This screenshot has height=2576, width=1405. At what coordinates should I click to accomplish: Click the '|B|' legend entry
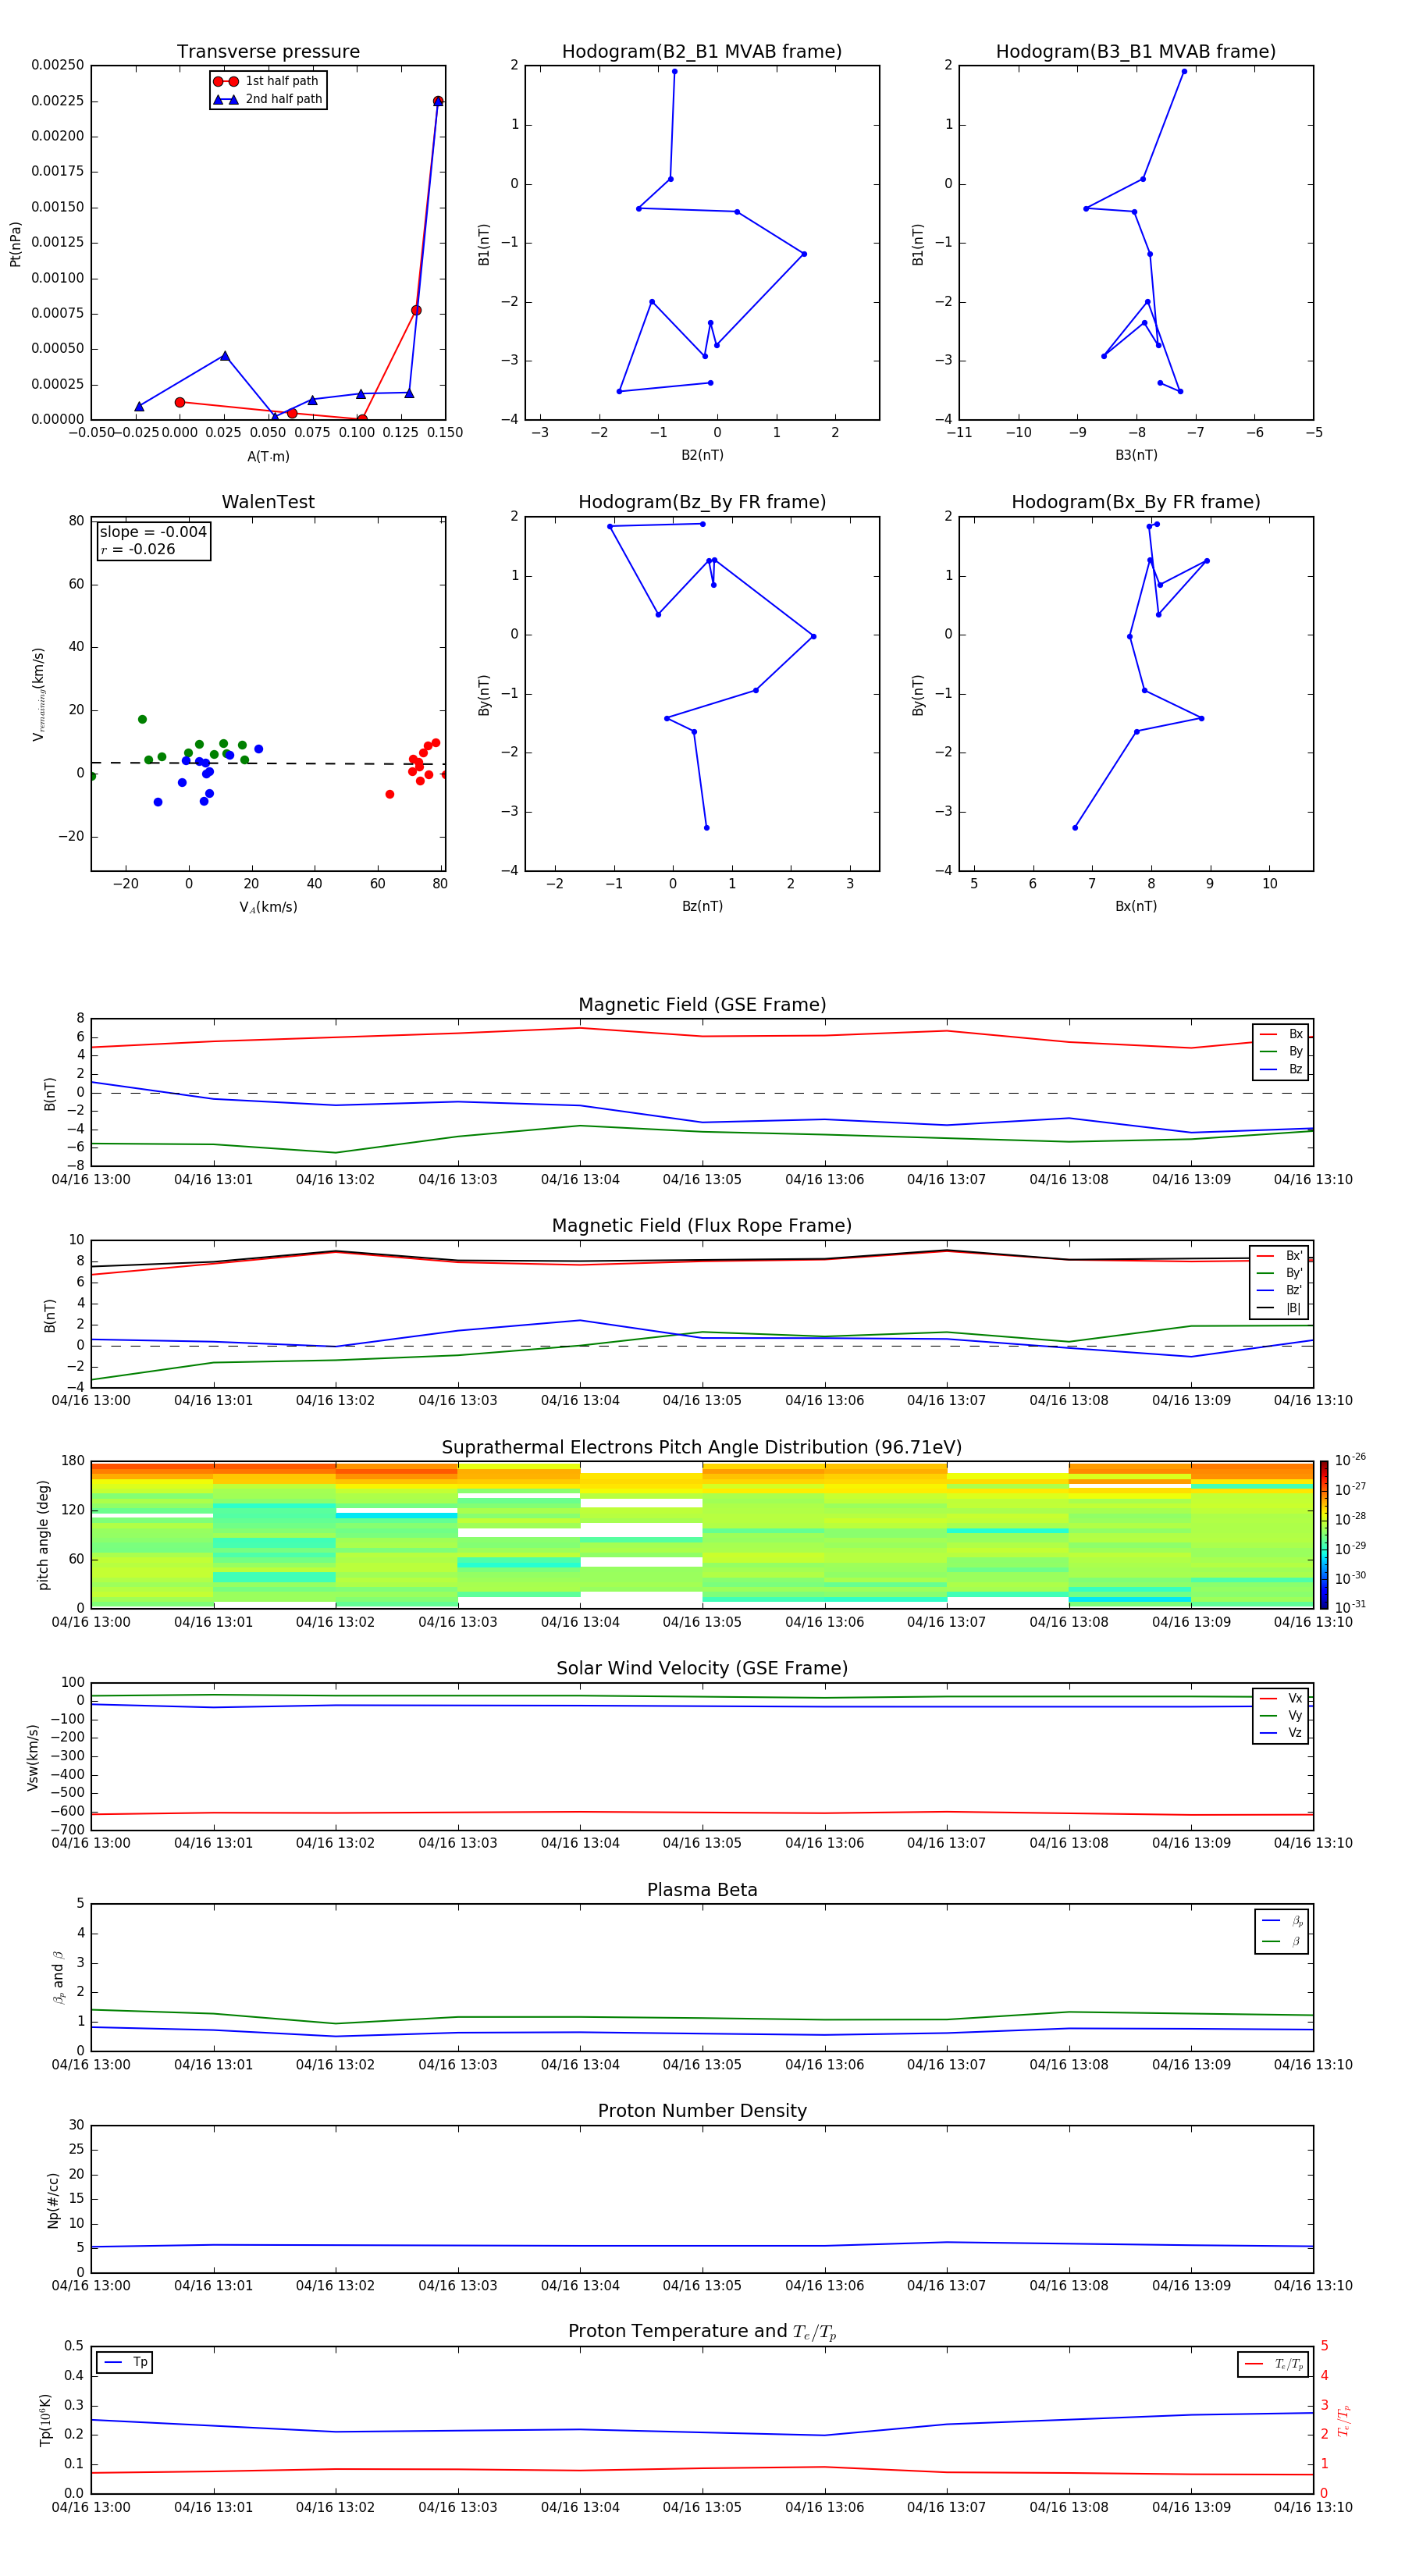tap(1280, 1308)
